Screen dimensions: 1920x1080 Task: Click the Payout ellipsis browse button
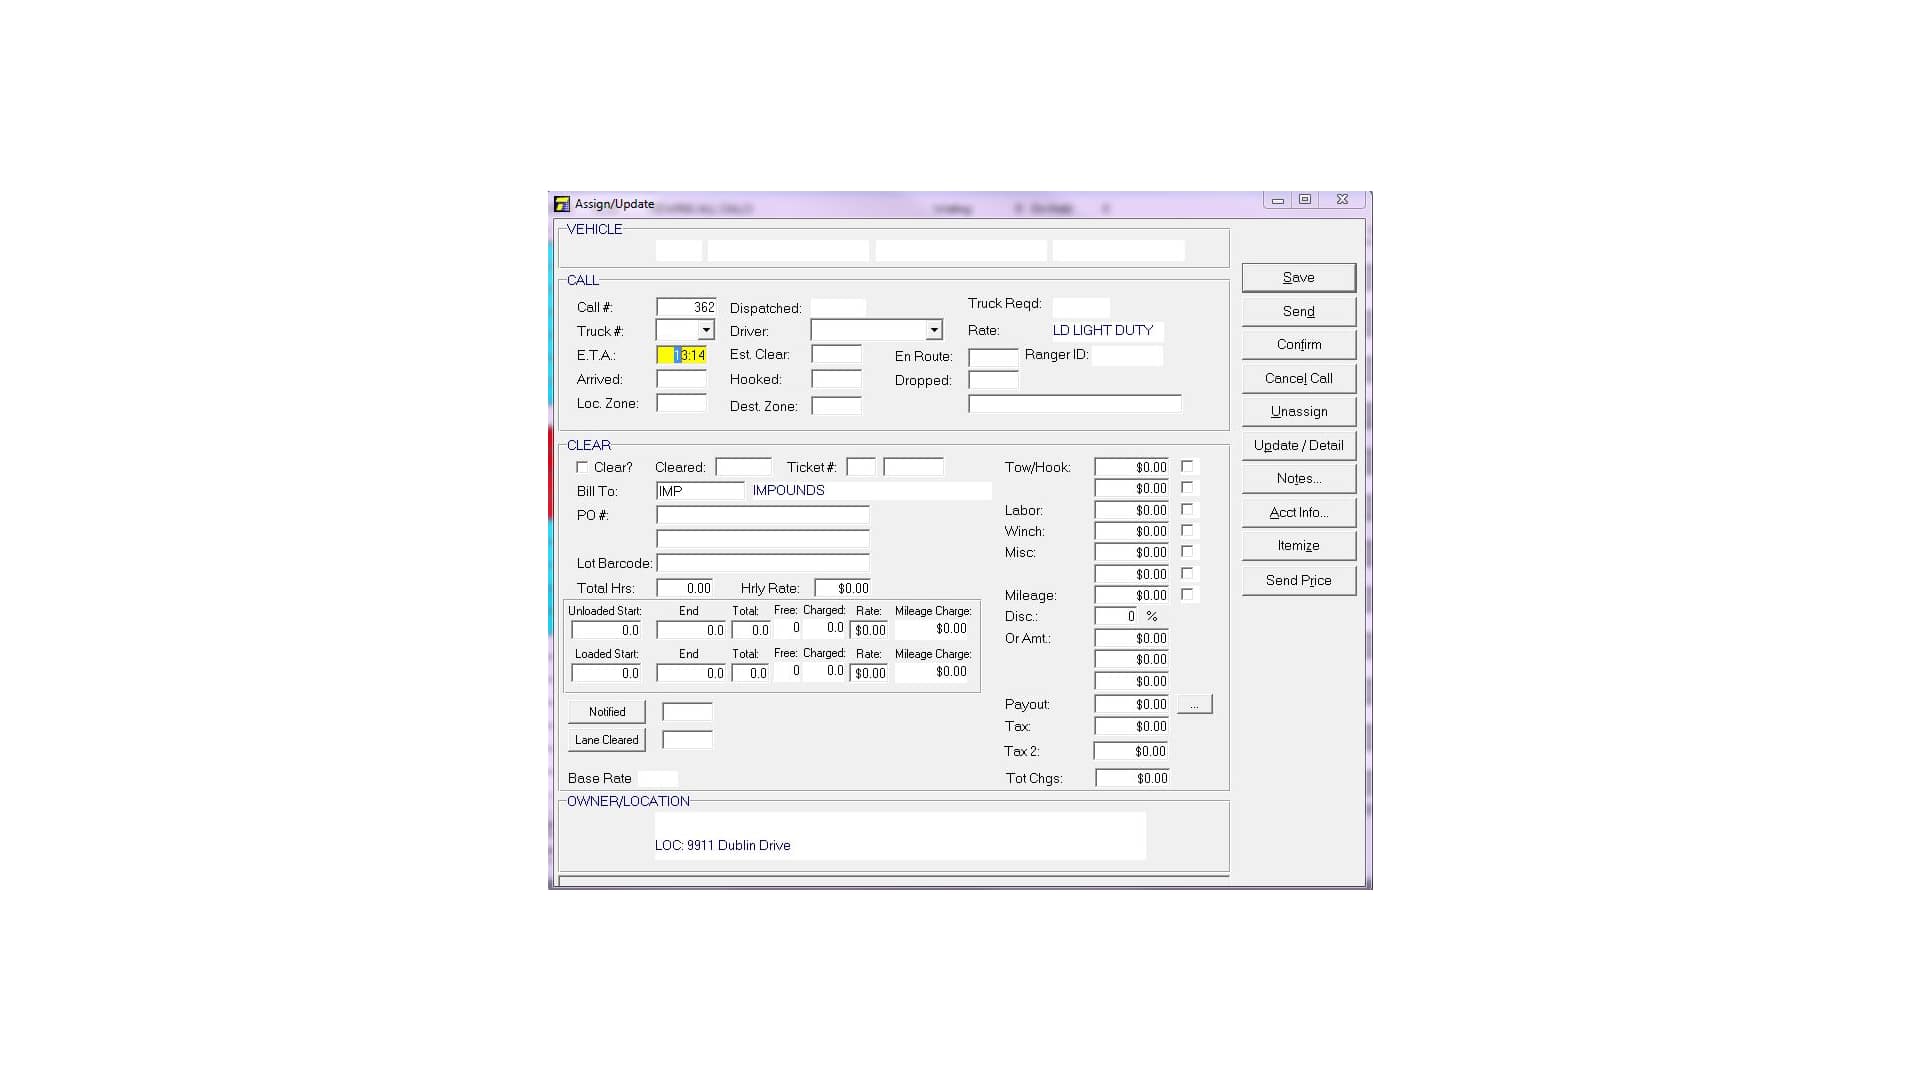pyautogui.click(x=1194, y=705)
